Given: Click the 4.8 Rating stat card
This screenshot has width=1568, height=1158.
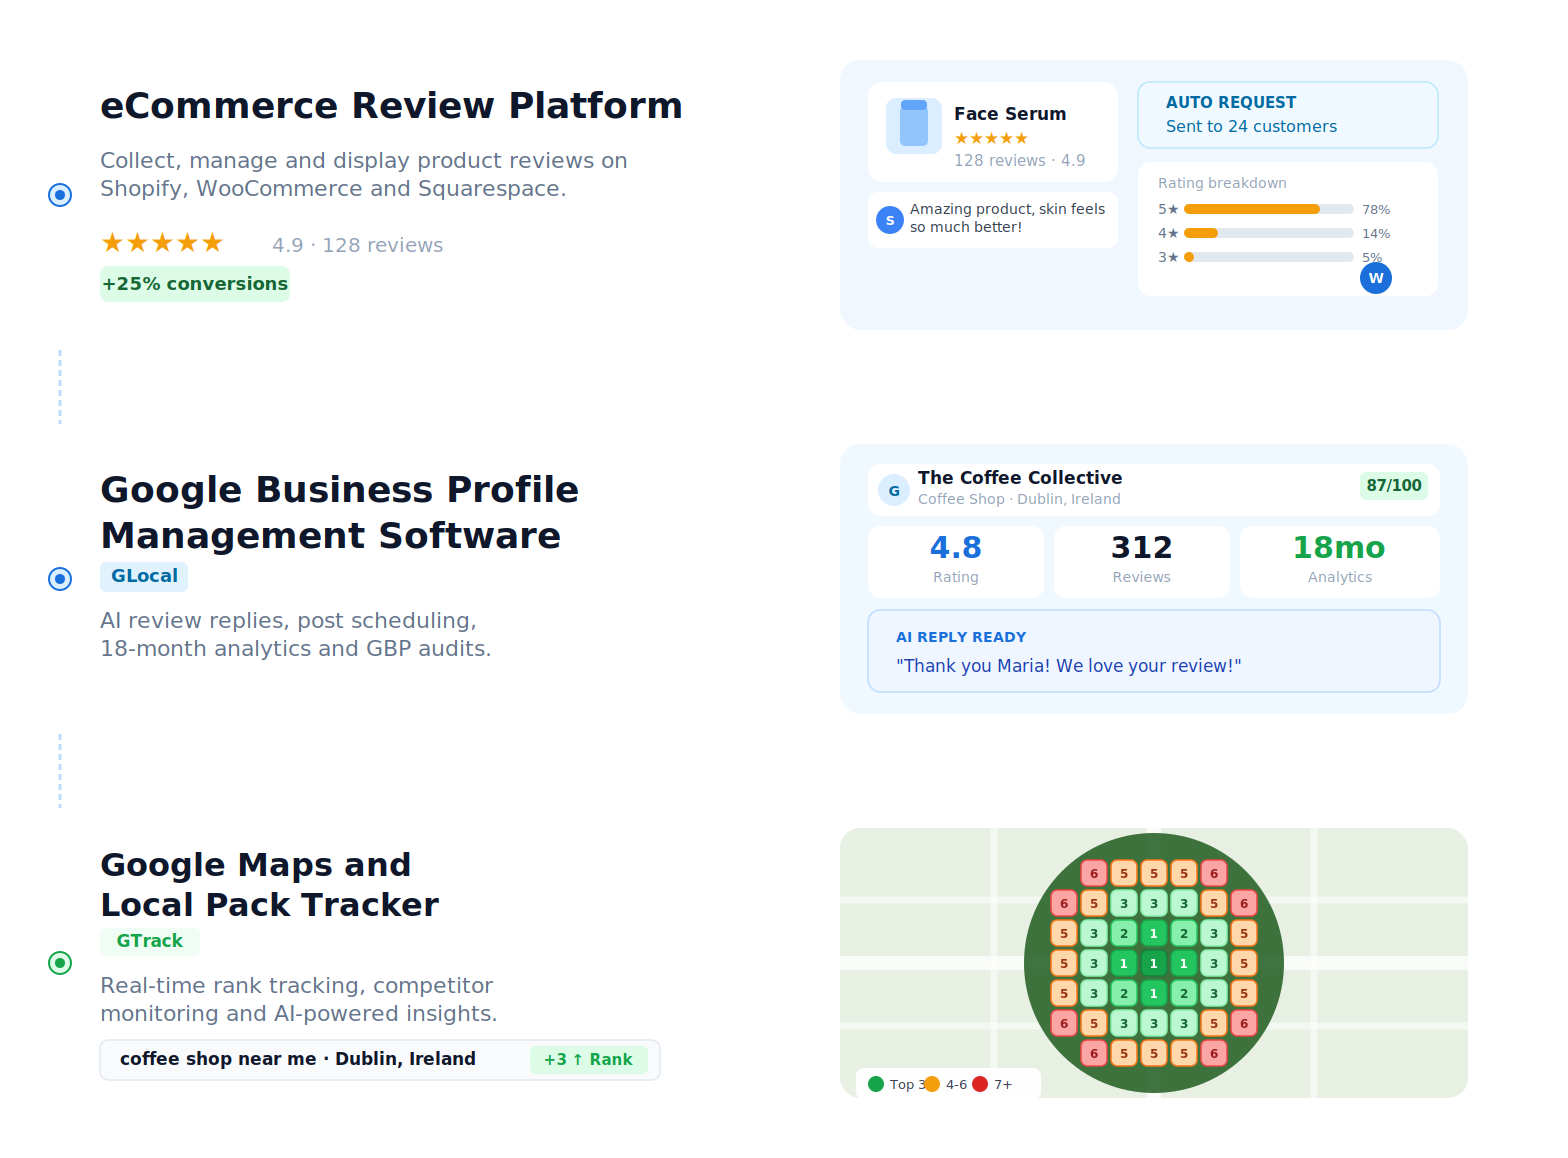Looking at the screenshot, I should tap(956, 562).
